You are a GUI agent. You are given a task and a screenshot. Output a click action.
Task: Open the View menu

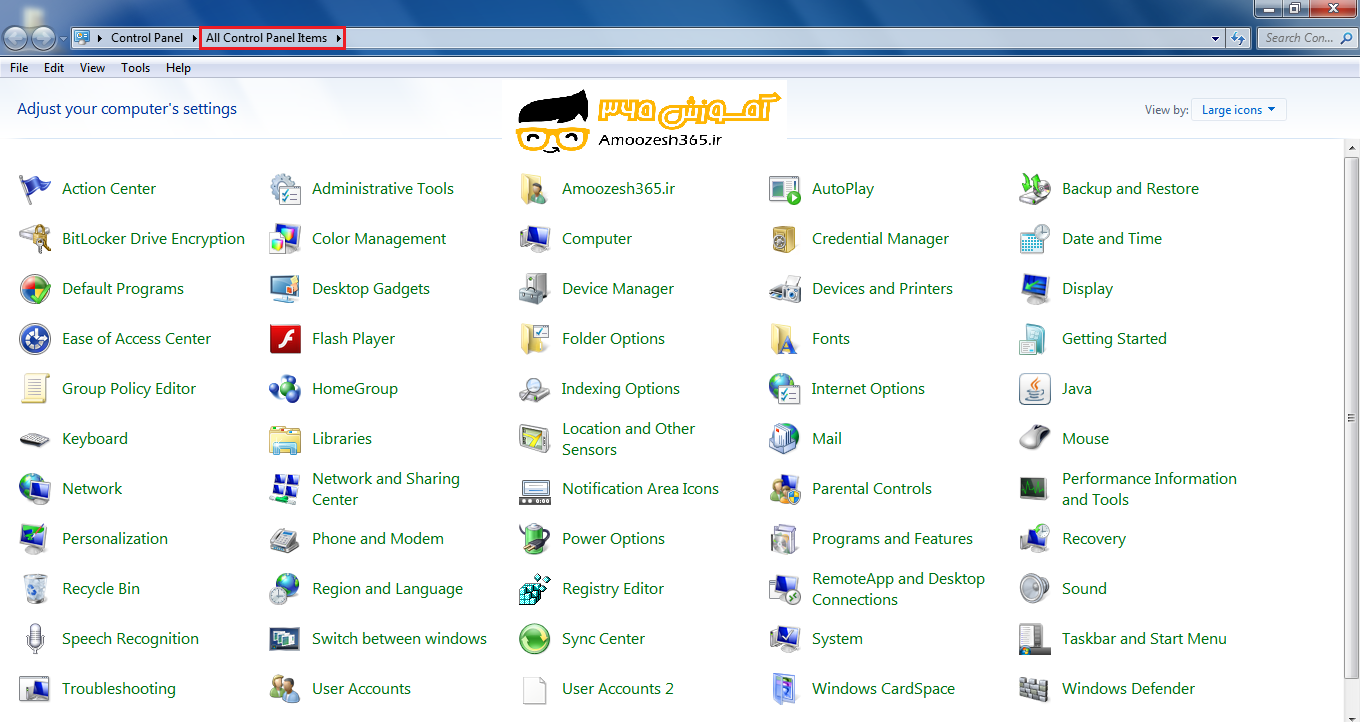92,68
